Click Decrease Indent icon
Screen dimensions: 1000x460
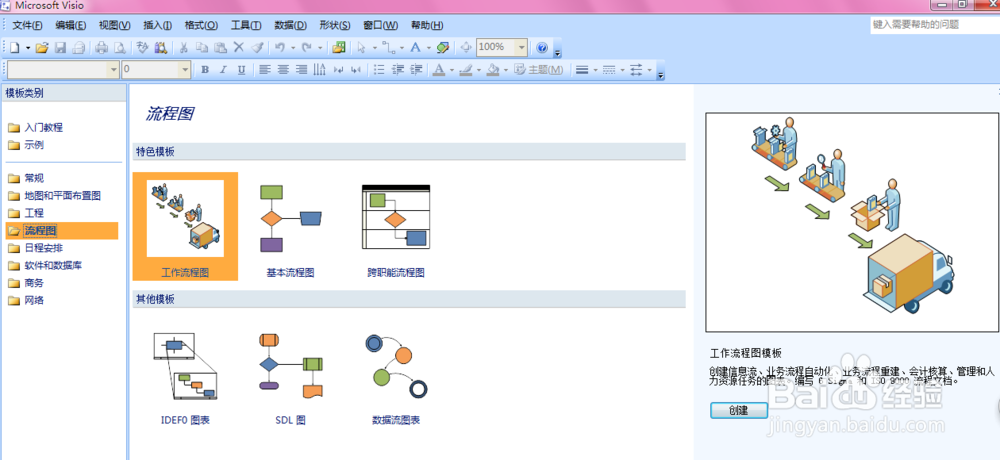(x=398, y=70)
